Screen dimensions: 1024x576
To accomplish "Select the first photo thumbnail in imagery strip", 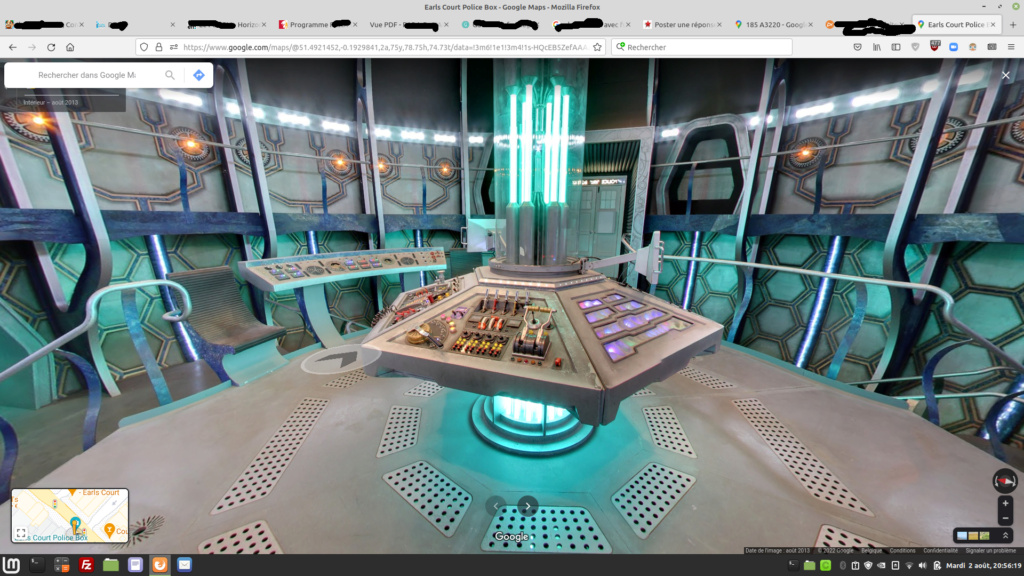I will [962, 536].
